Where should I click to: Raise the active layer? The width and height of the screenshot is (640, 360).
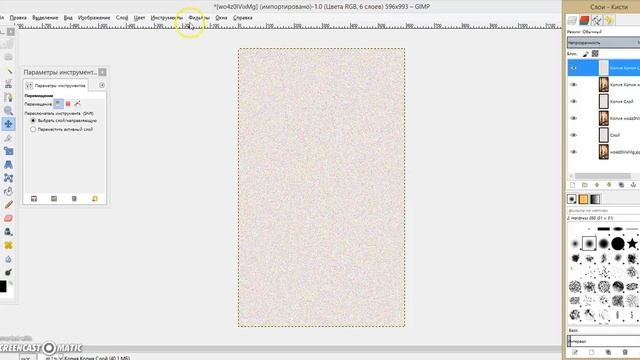pyautogui.click(x=597, y=185)
